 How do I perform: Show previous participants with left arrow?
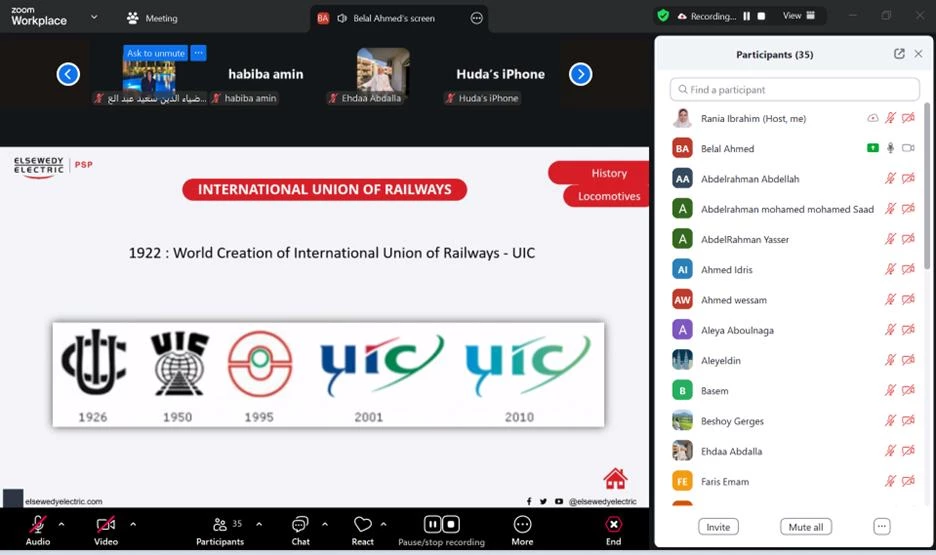68,74
